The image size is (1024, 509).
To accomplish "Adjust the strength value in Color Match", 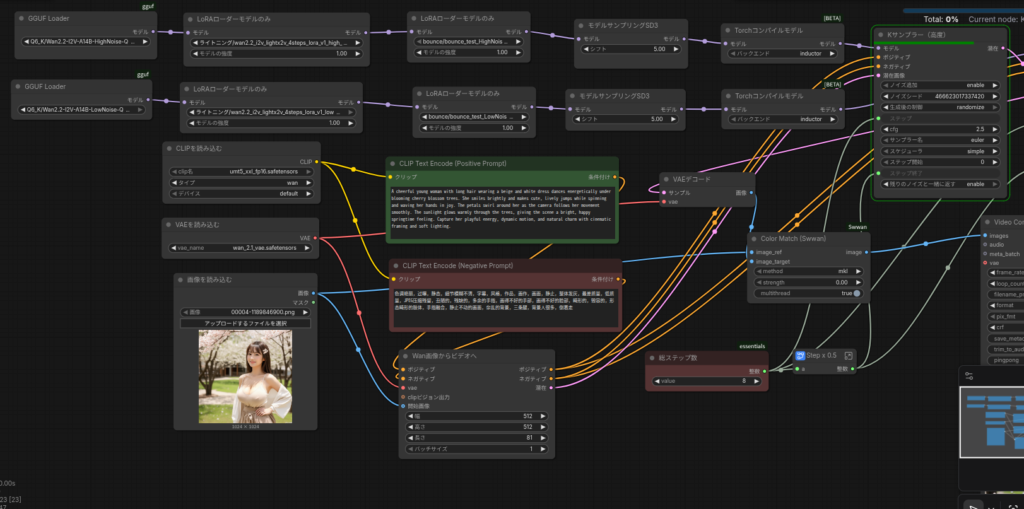I will tap(808, 282).
